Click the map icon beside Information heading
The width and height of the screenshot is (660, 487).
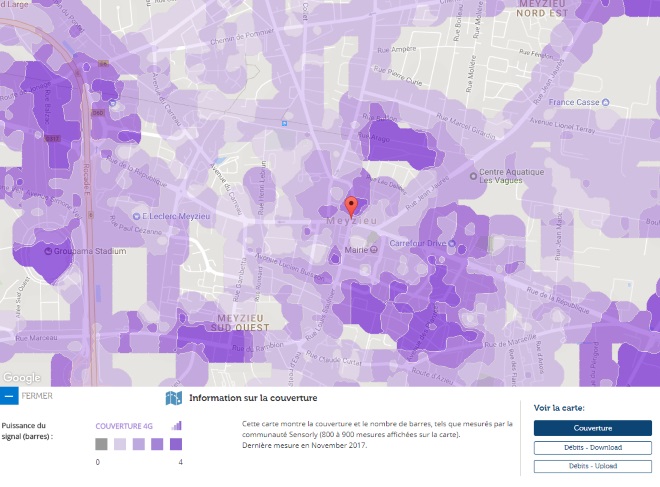(173, 398)
